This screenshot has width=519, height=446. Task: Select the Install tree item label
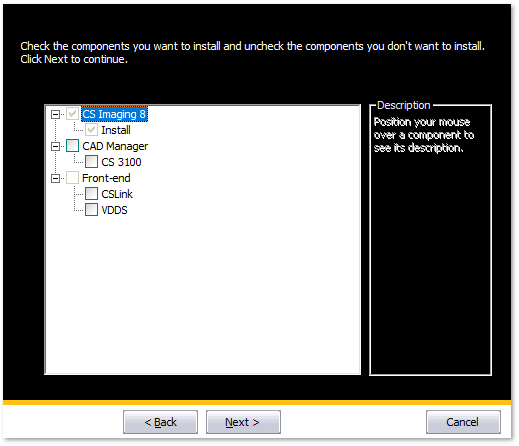click(116, 130)
